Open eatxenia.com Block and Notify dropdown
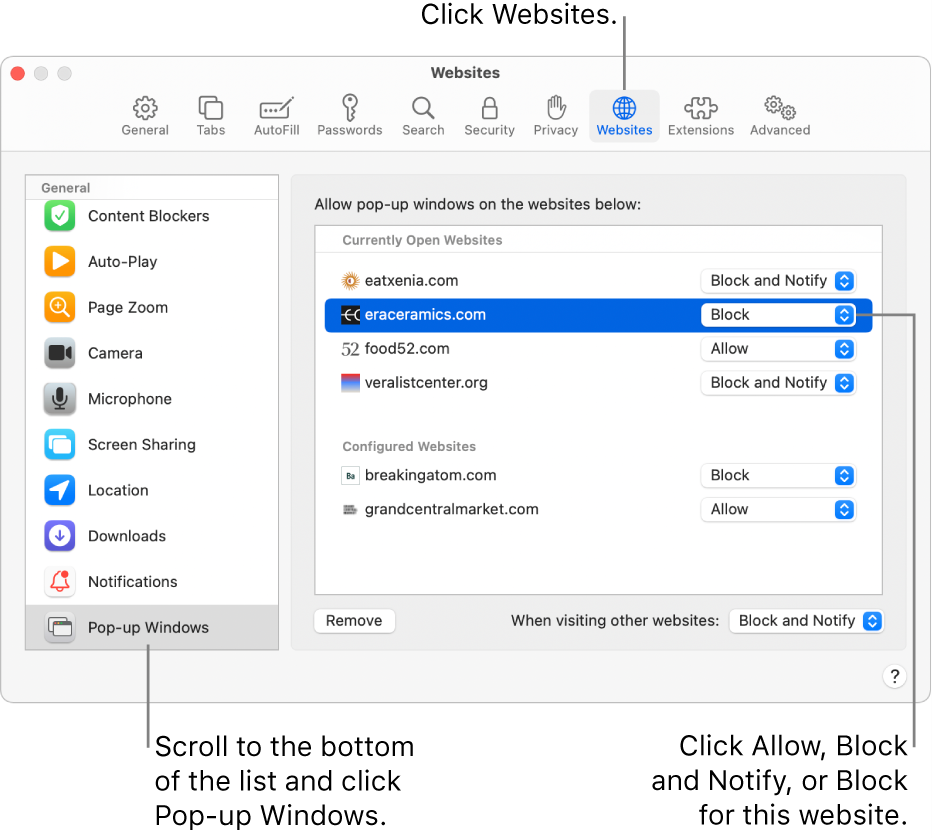 (x=778, y=281)
